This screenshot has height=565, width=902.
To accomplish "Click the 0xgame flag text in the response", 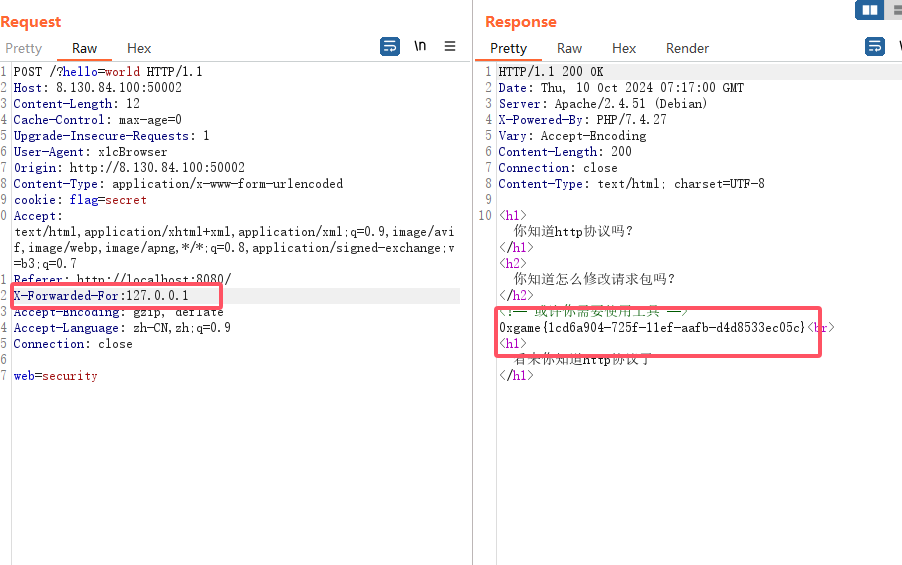I will pos(651,328).
